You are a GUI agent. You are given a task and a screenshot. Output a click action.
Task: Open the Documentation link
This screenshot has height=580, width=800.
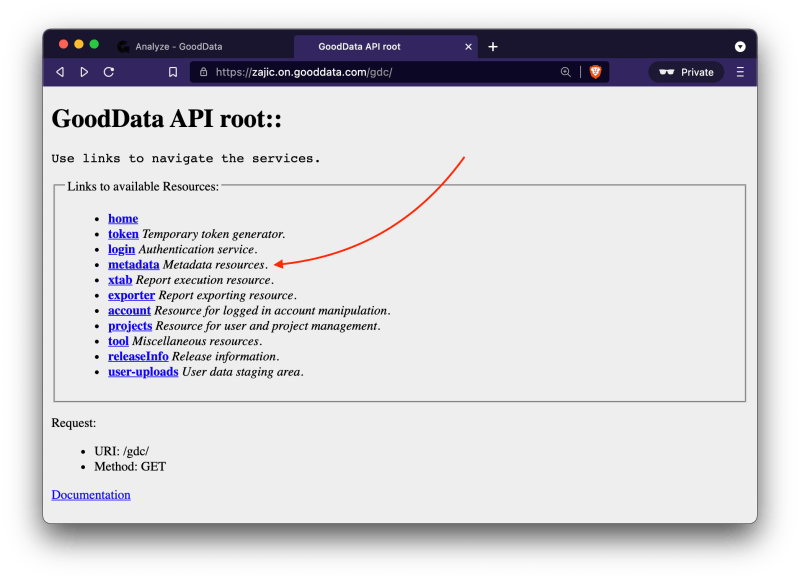pos(91,494)
